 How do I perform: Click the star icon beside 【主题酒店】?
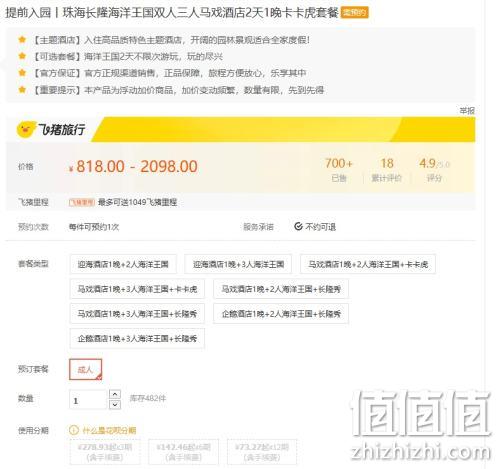click(x=22, y=40)
